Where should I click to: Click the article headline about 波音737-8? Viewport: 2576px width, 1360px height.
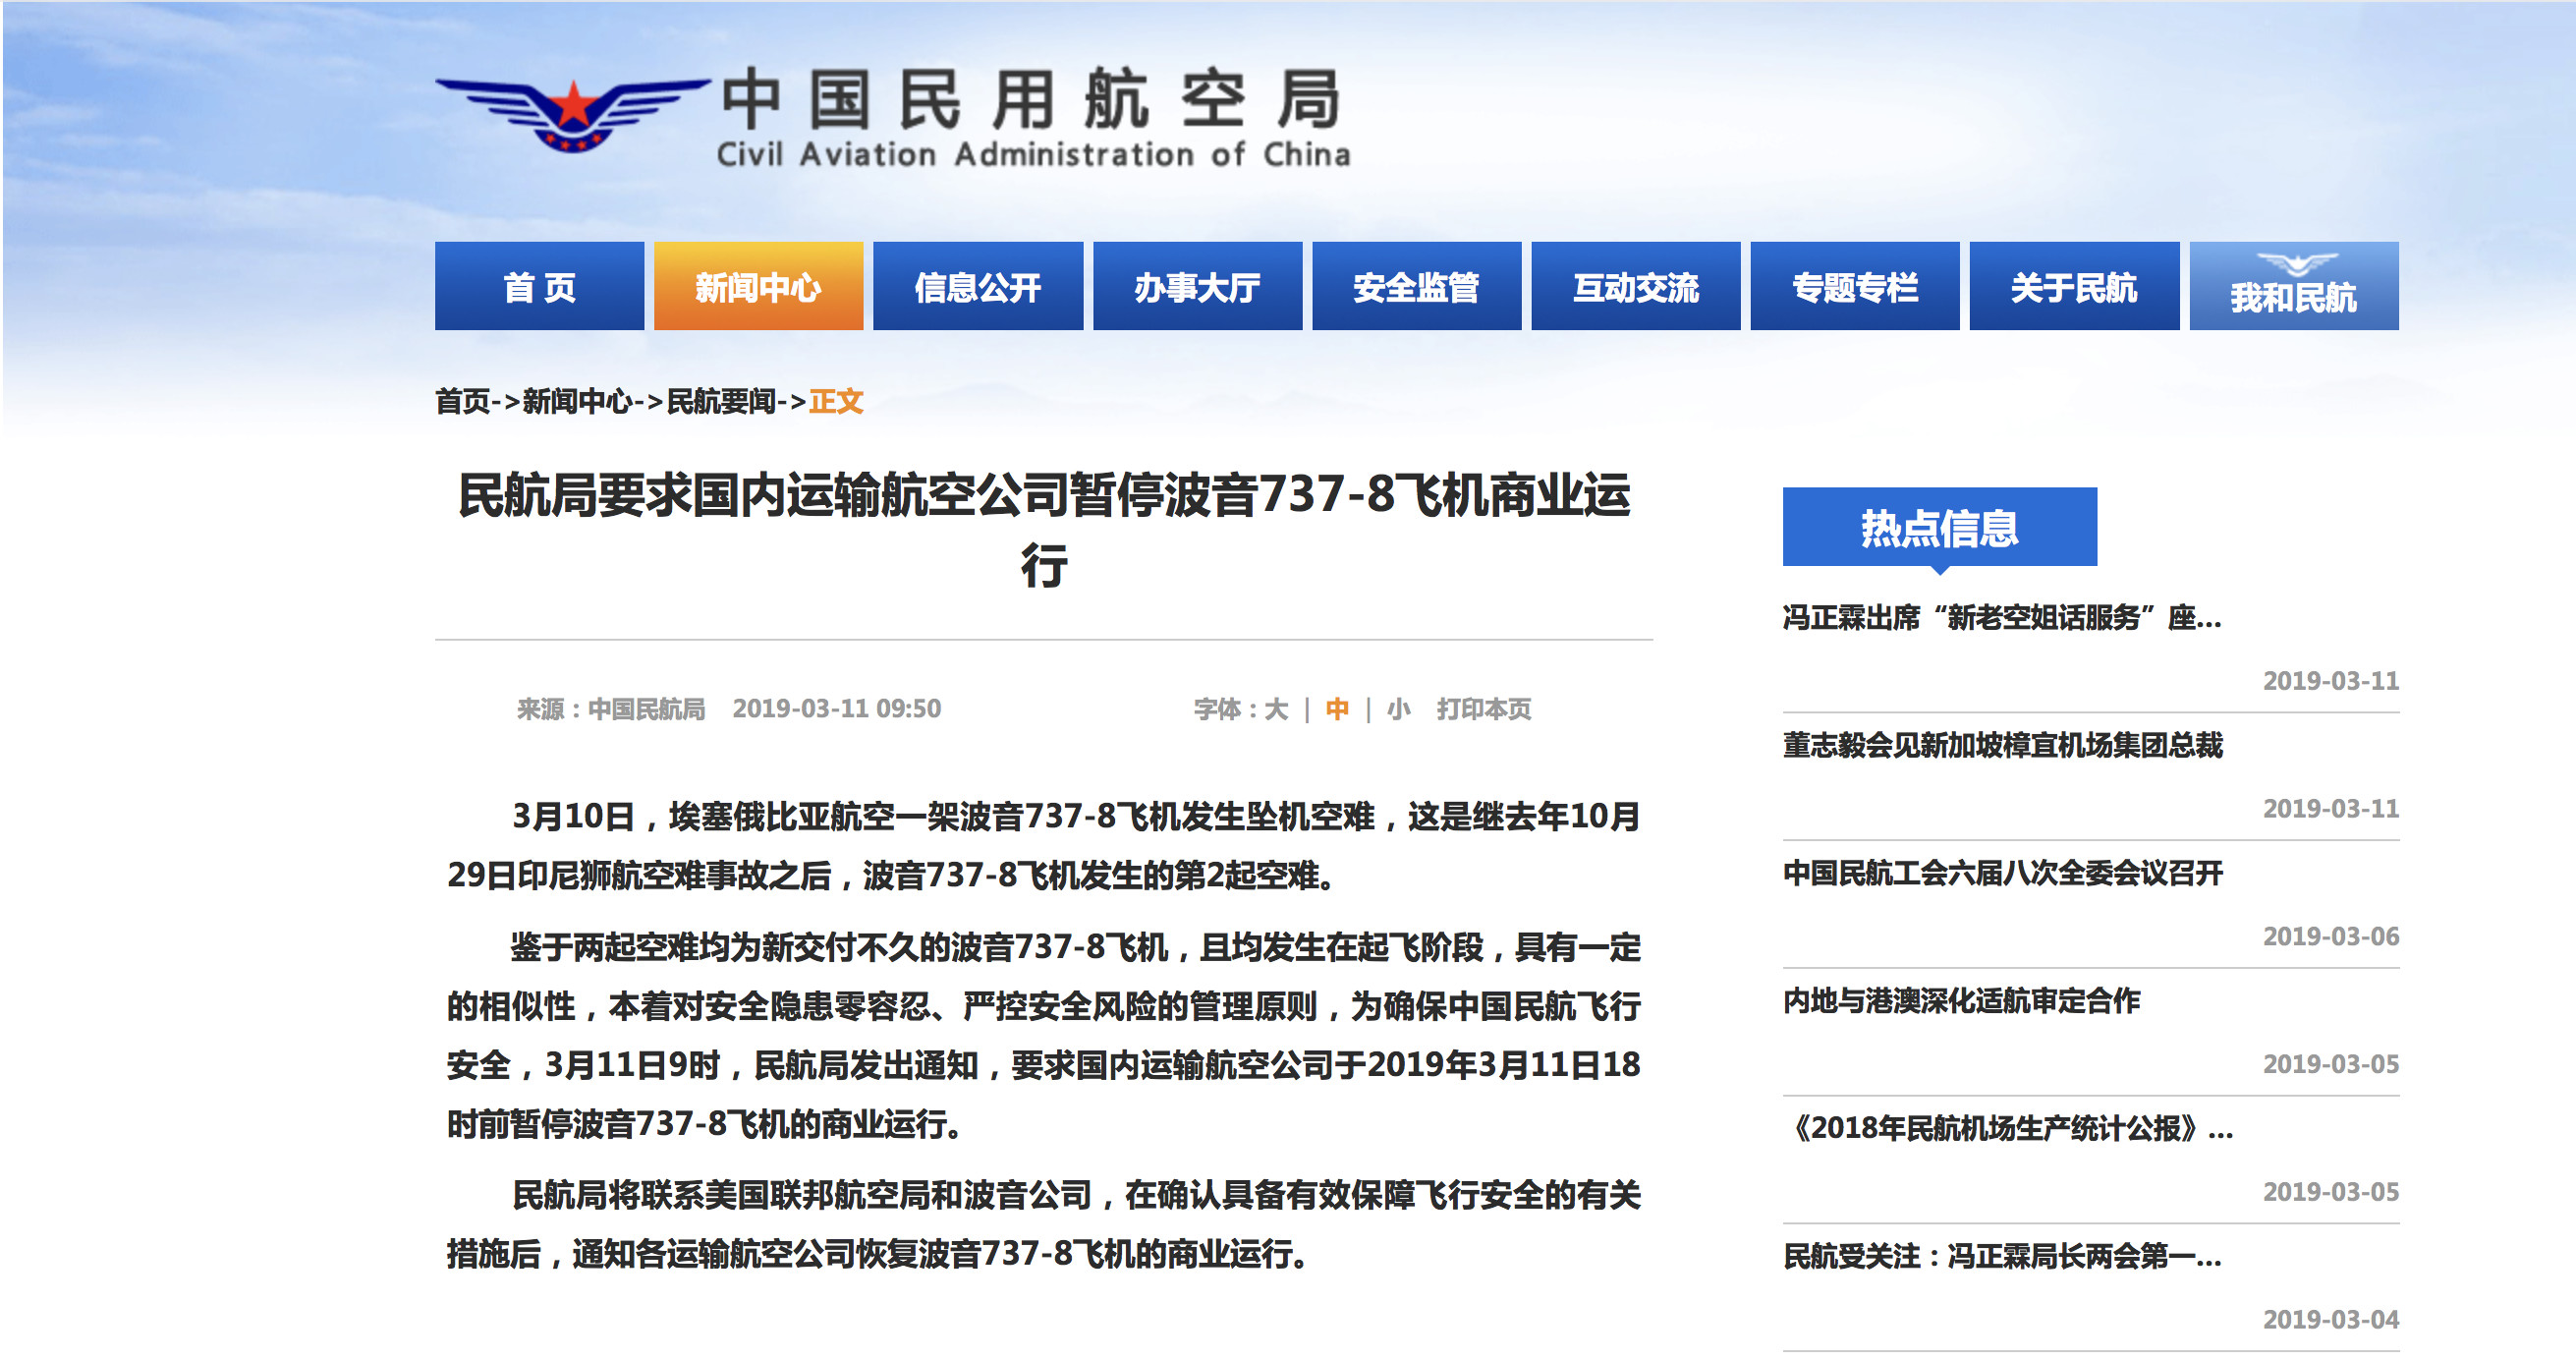(x=1044, y=530)
